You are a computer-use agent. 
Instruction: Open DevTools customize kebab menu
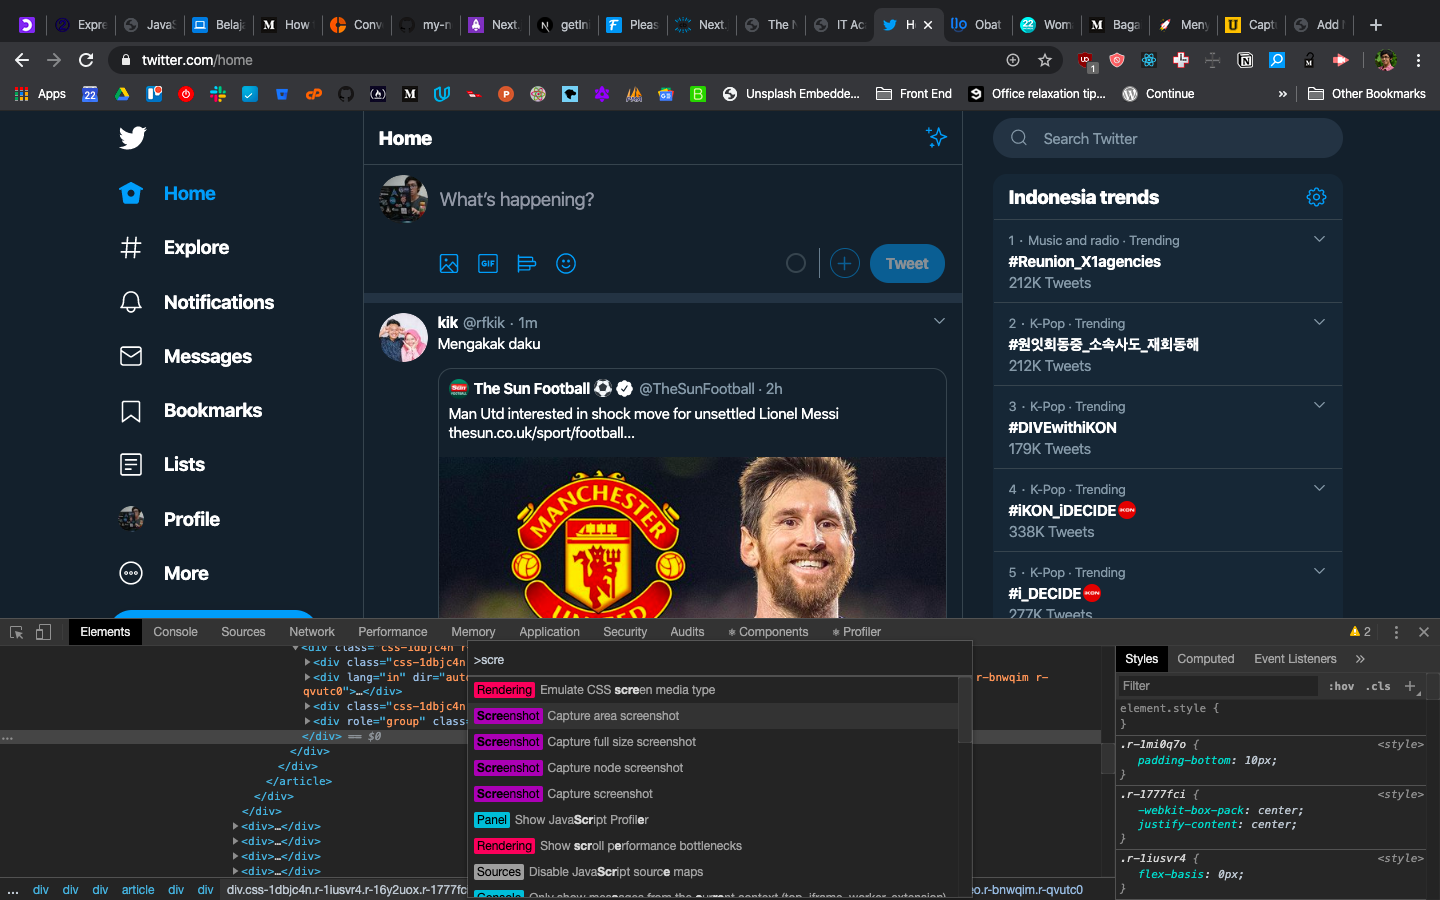1396,632
